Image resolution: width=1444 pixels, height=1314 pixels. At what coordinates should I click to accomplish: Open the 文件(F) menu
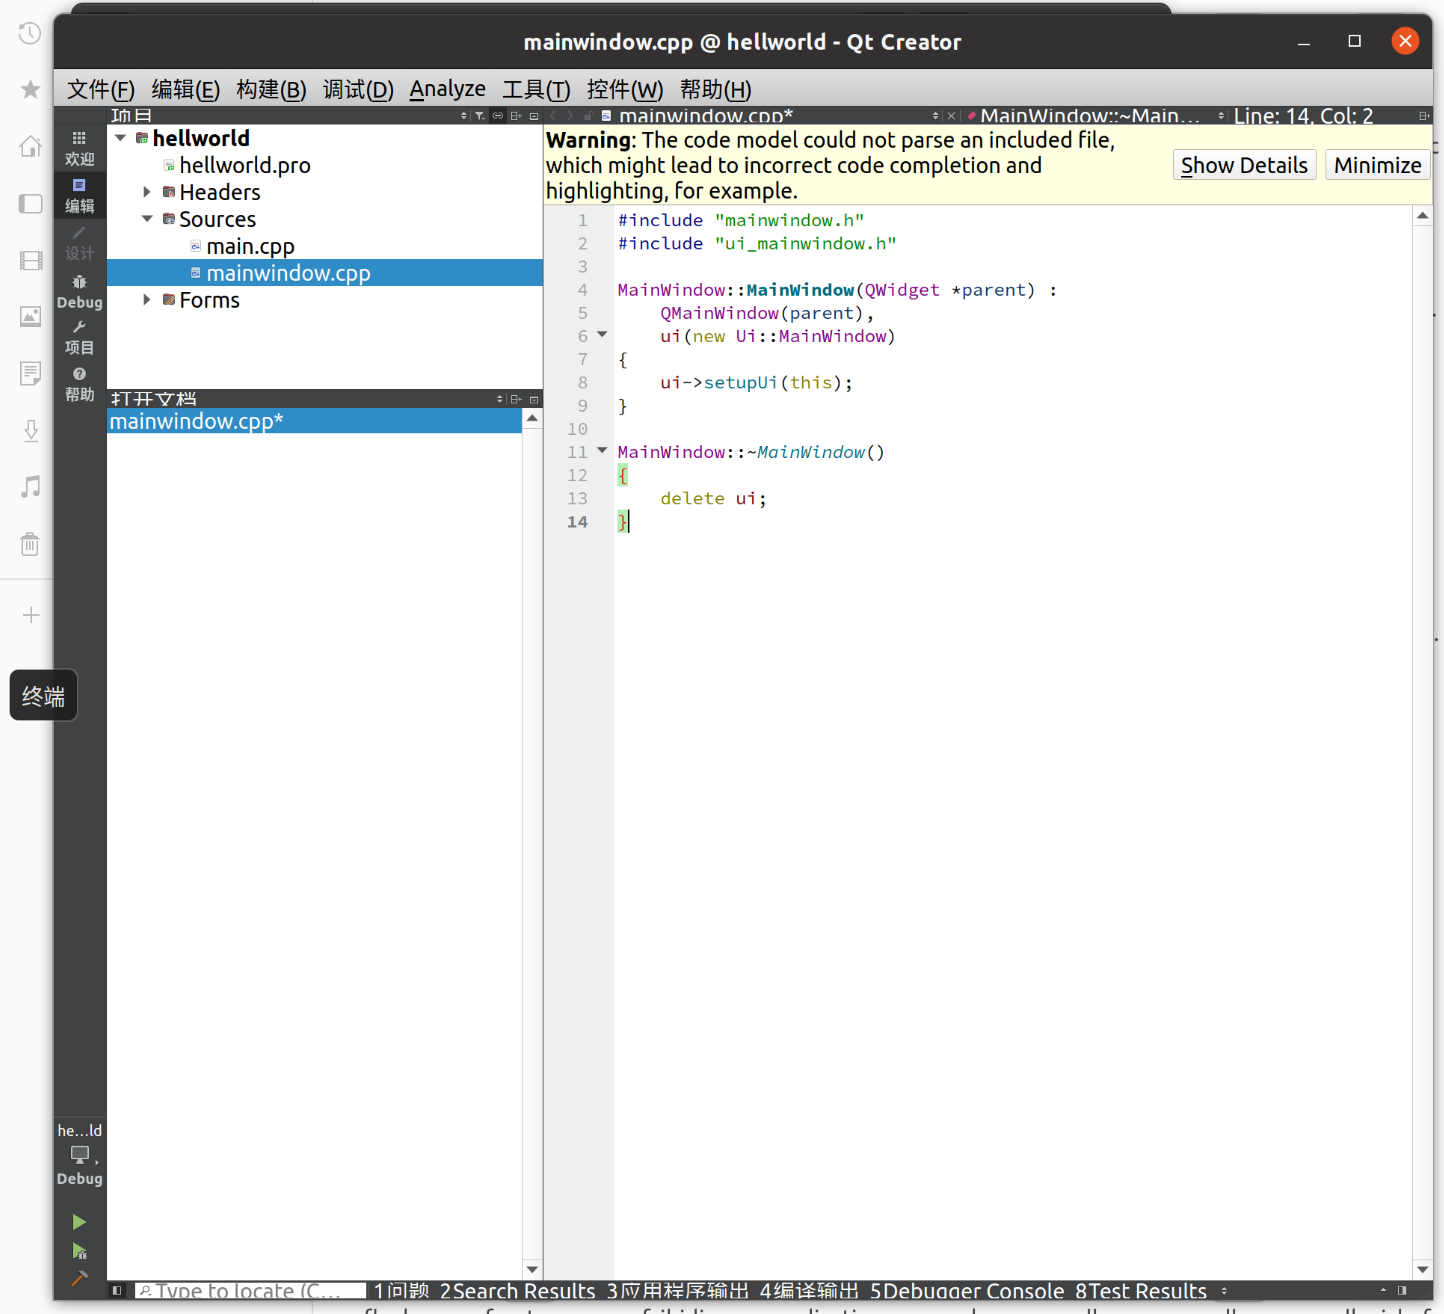pyautogui.click(x=100, y=89)
